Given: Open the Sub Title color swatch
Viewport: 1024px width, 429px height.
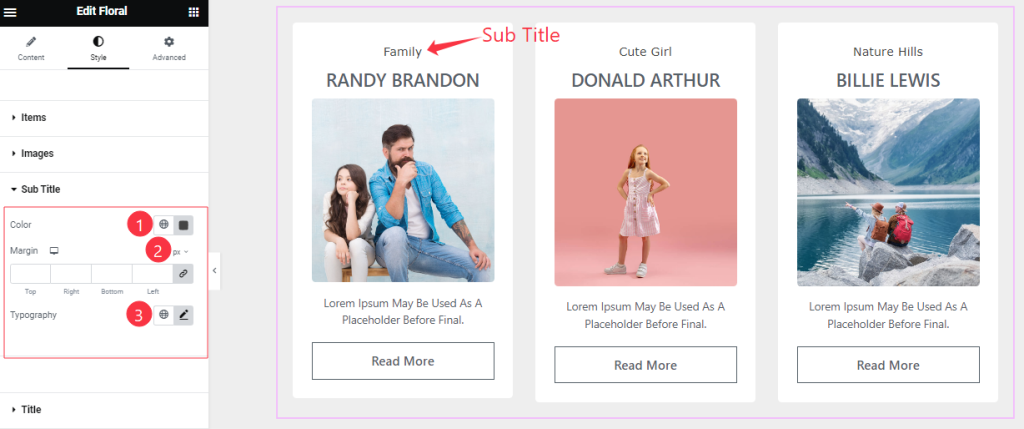Looking at the screenshot, I should 184,225.
